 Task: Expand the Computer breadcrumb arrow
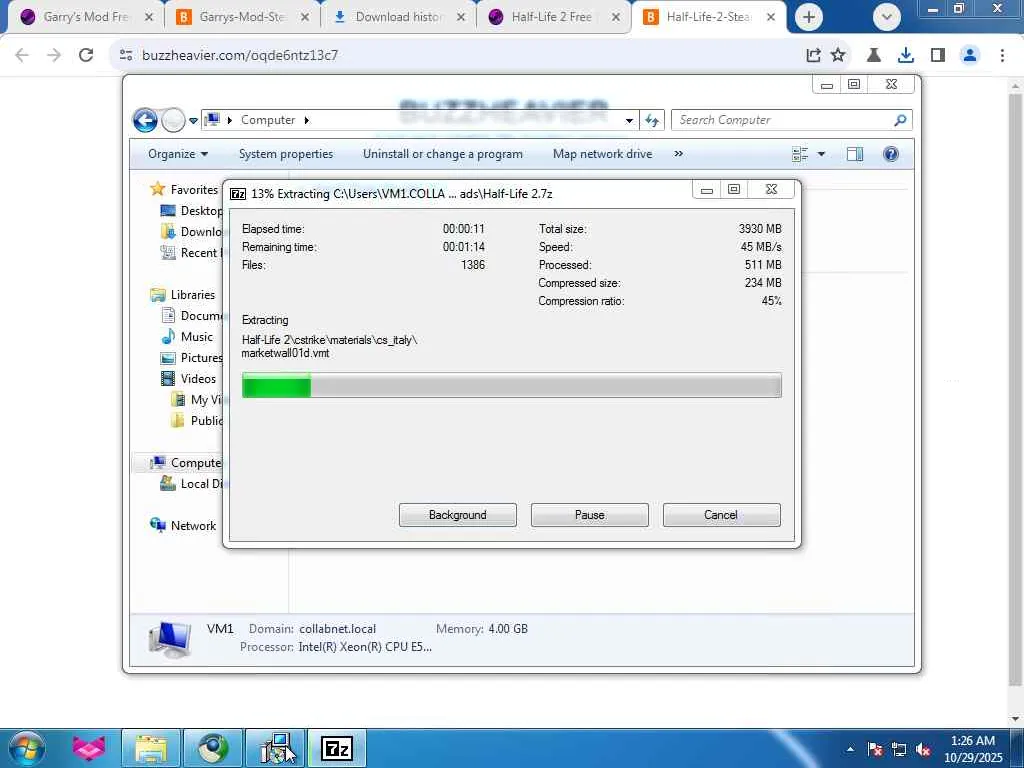point(306,120)
